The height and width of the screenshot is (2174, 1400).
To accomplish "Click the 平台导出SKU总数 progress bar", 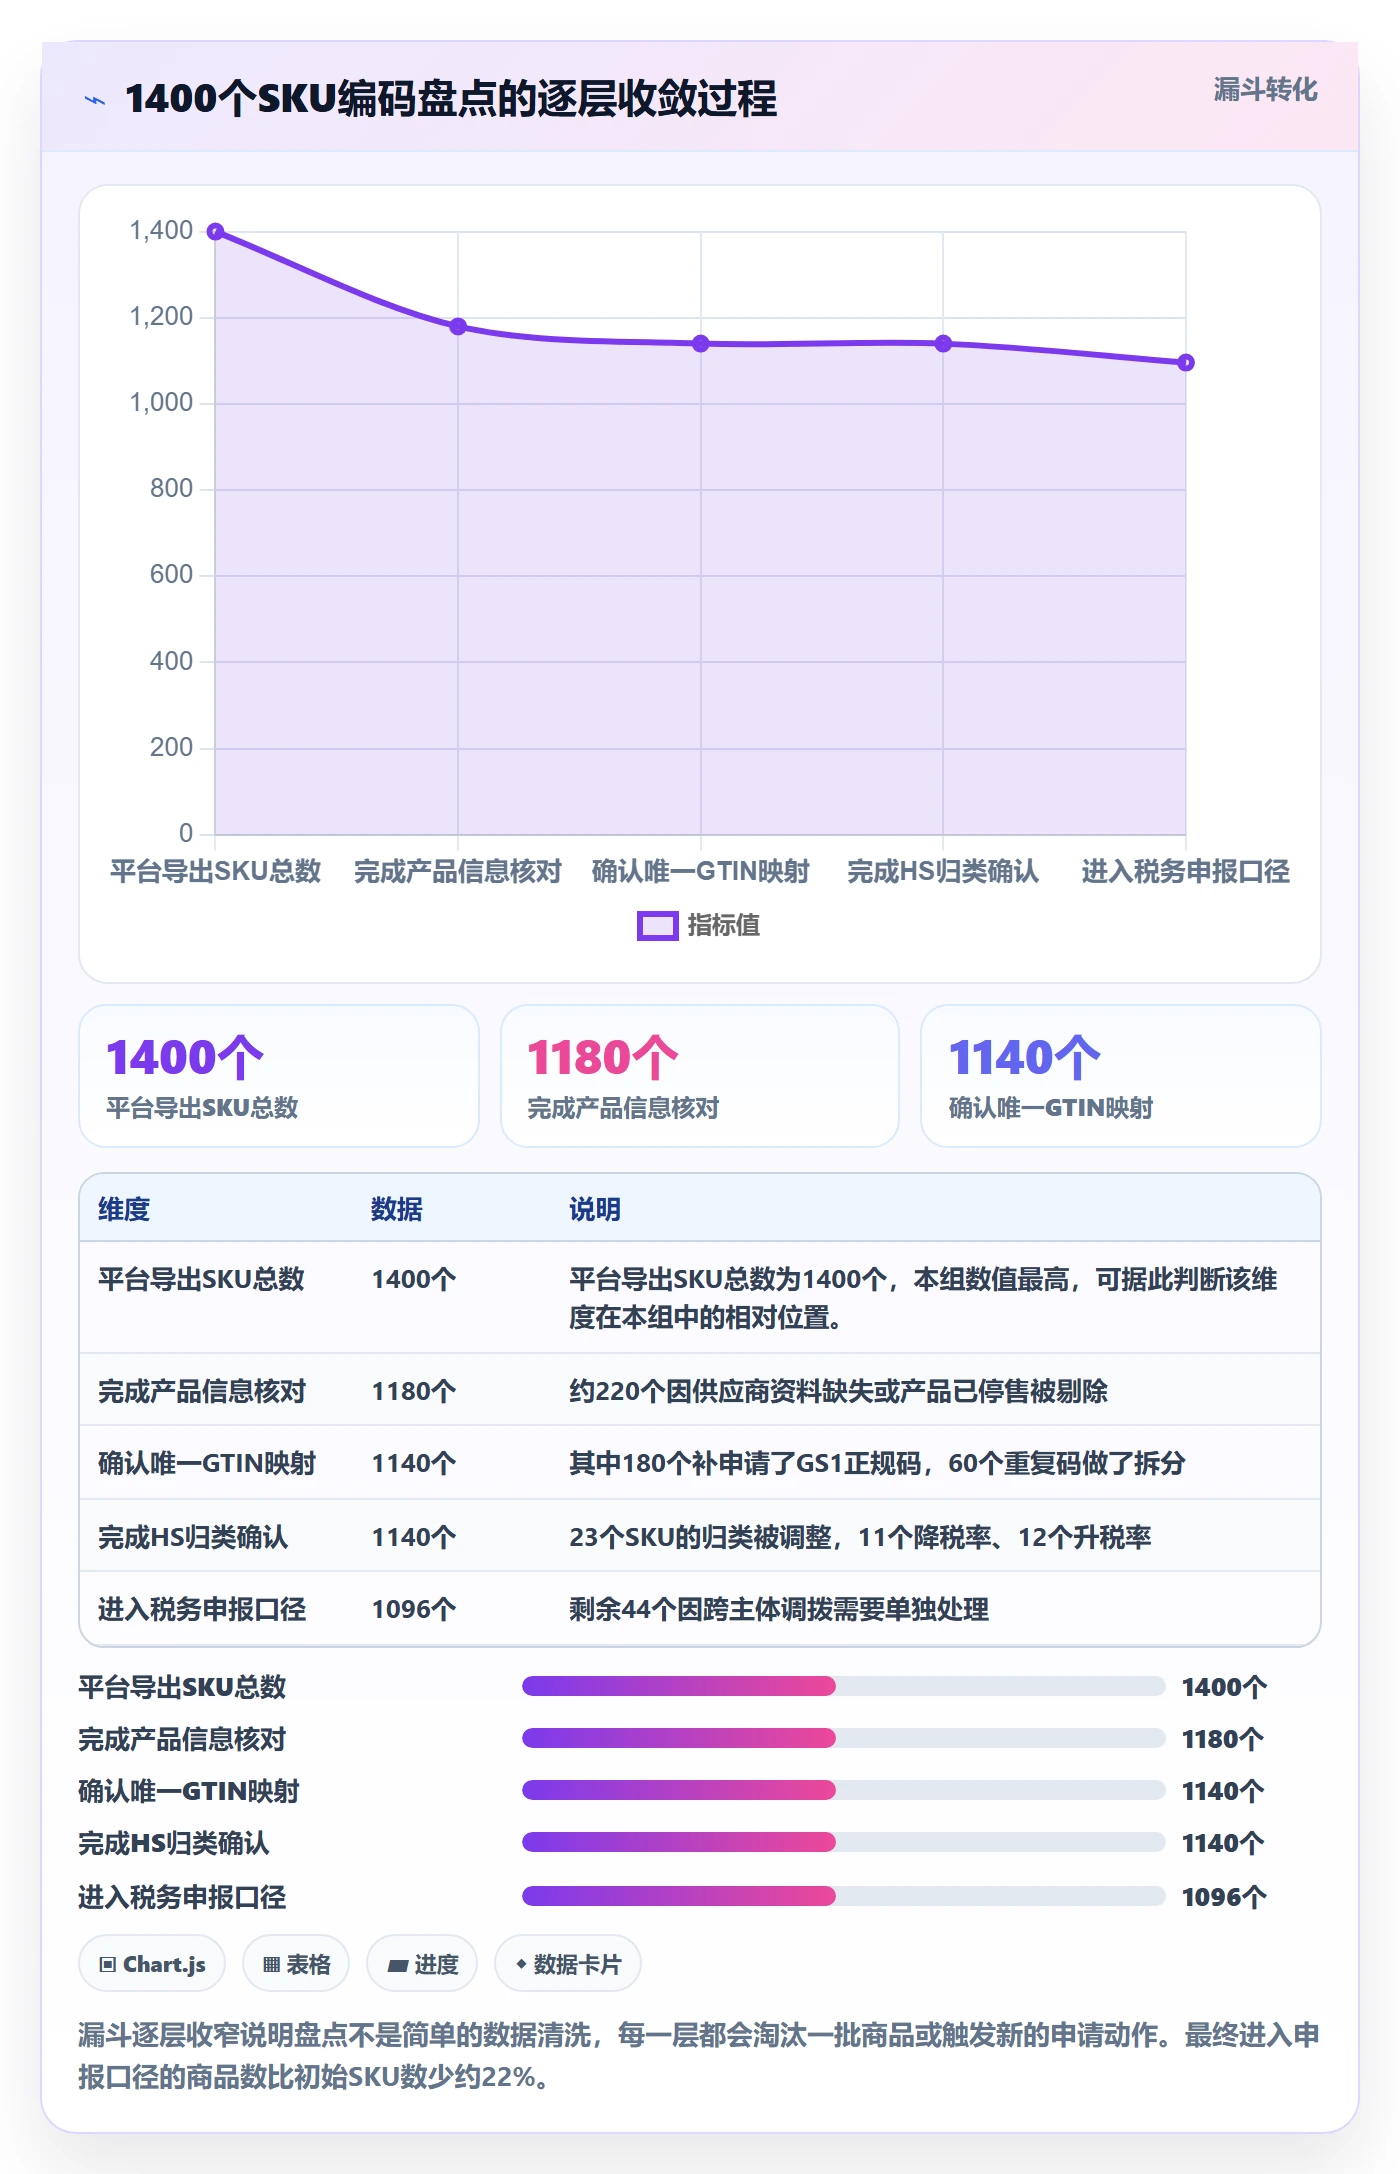I will point(843,1687).
